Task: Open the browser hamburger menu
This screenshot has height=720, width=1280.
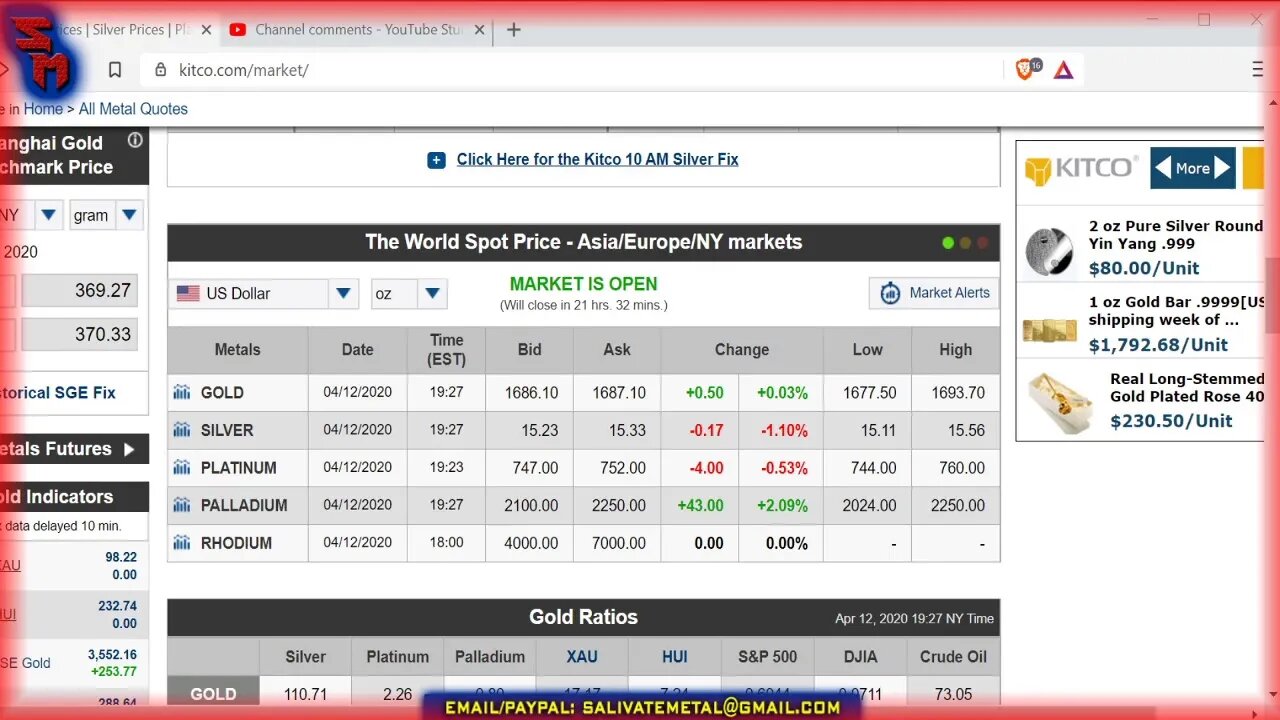Action: (1257, 70)
